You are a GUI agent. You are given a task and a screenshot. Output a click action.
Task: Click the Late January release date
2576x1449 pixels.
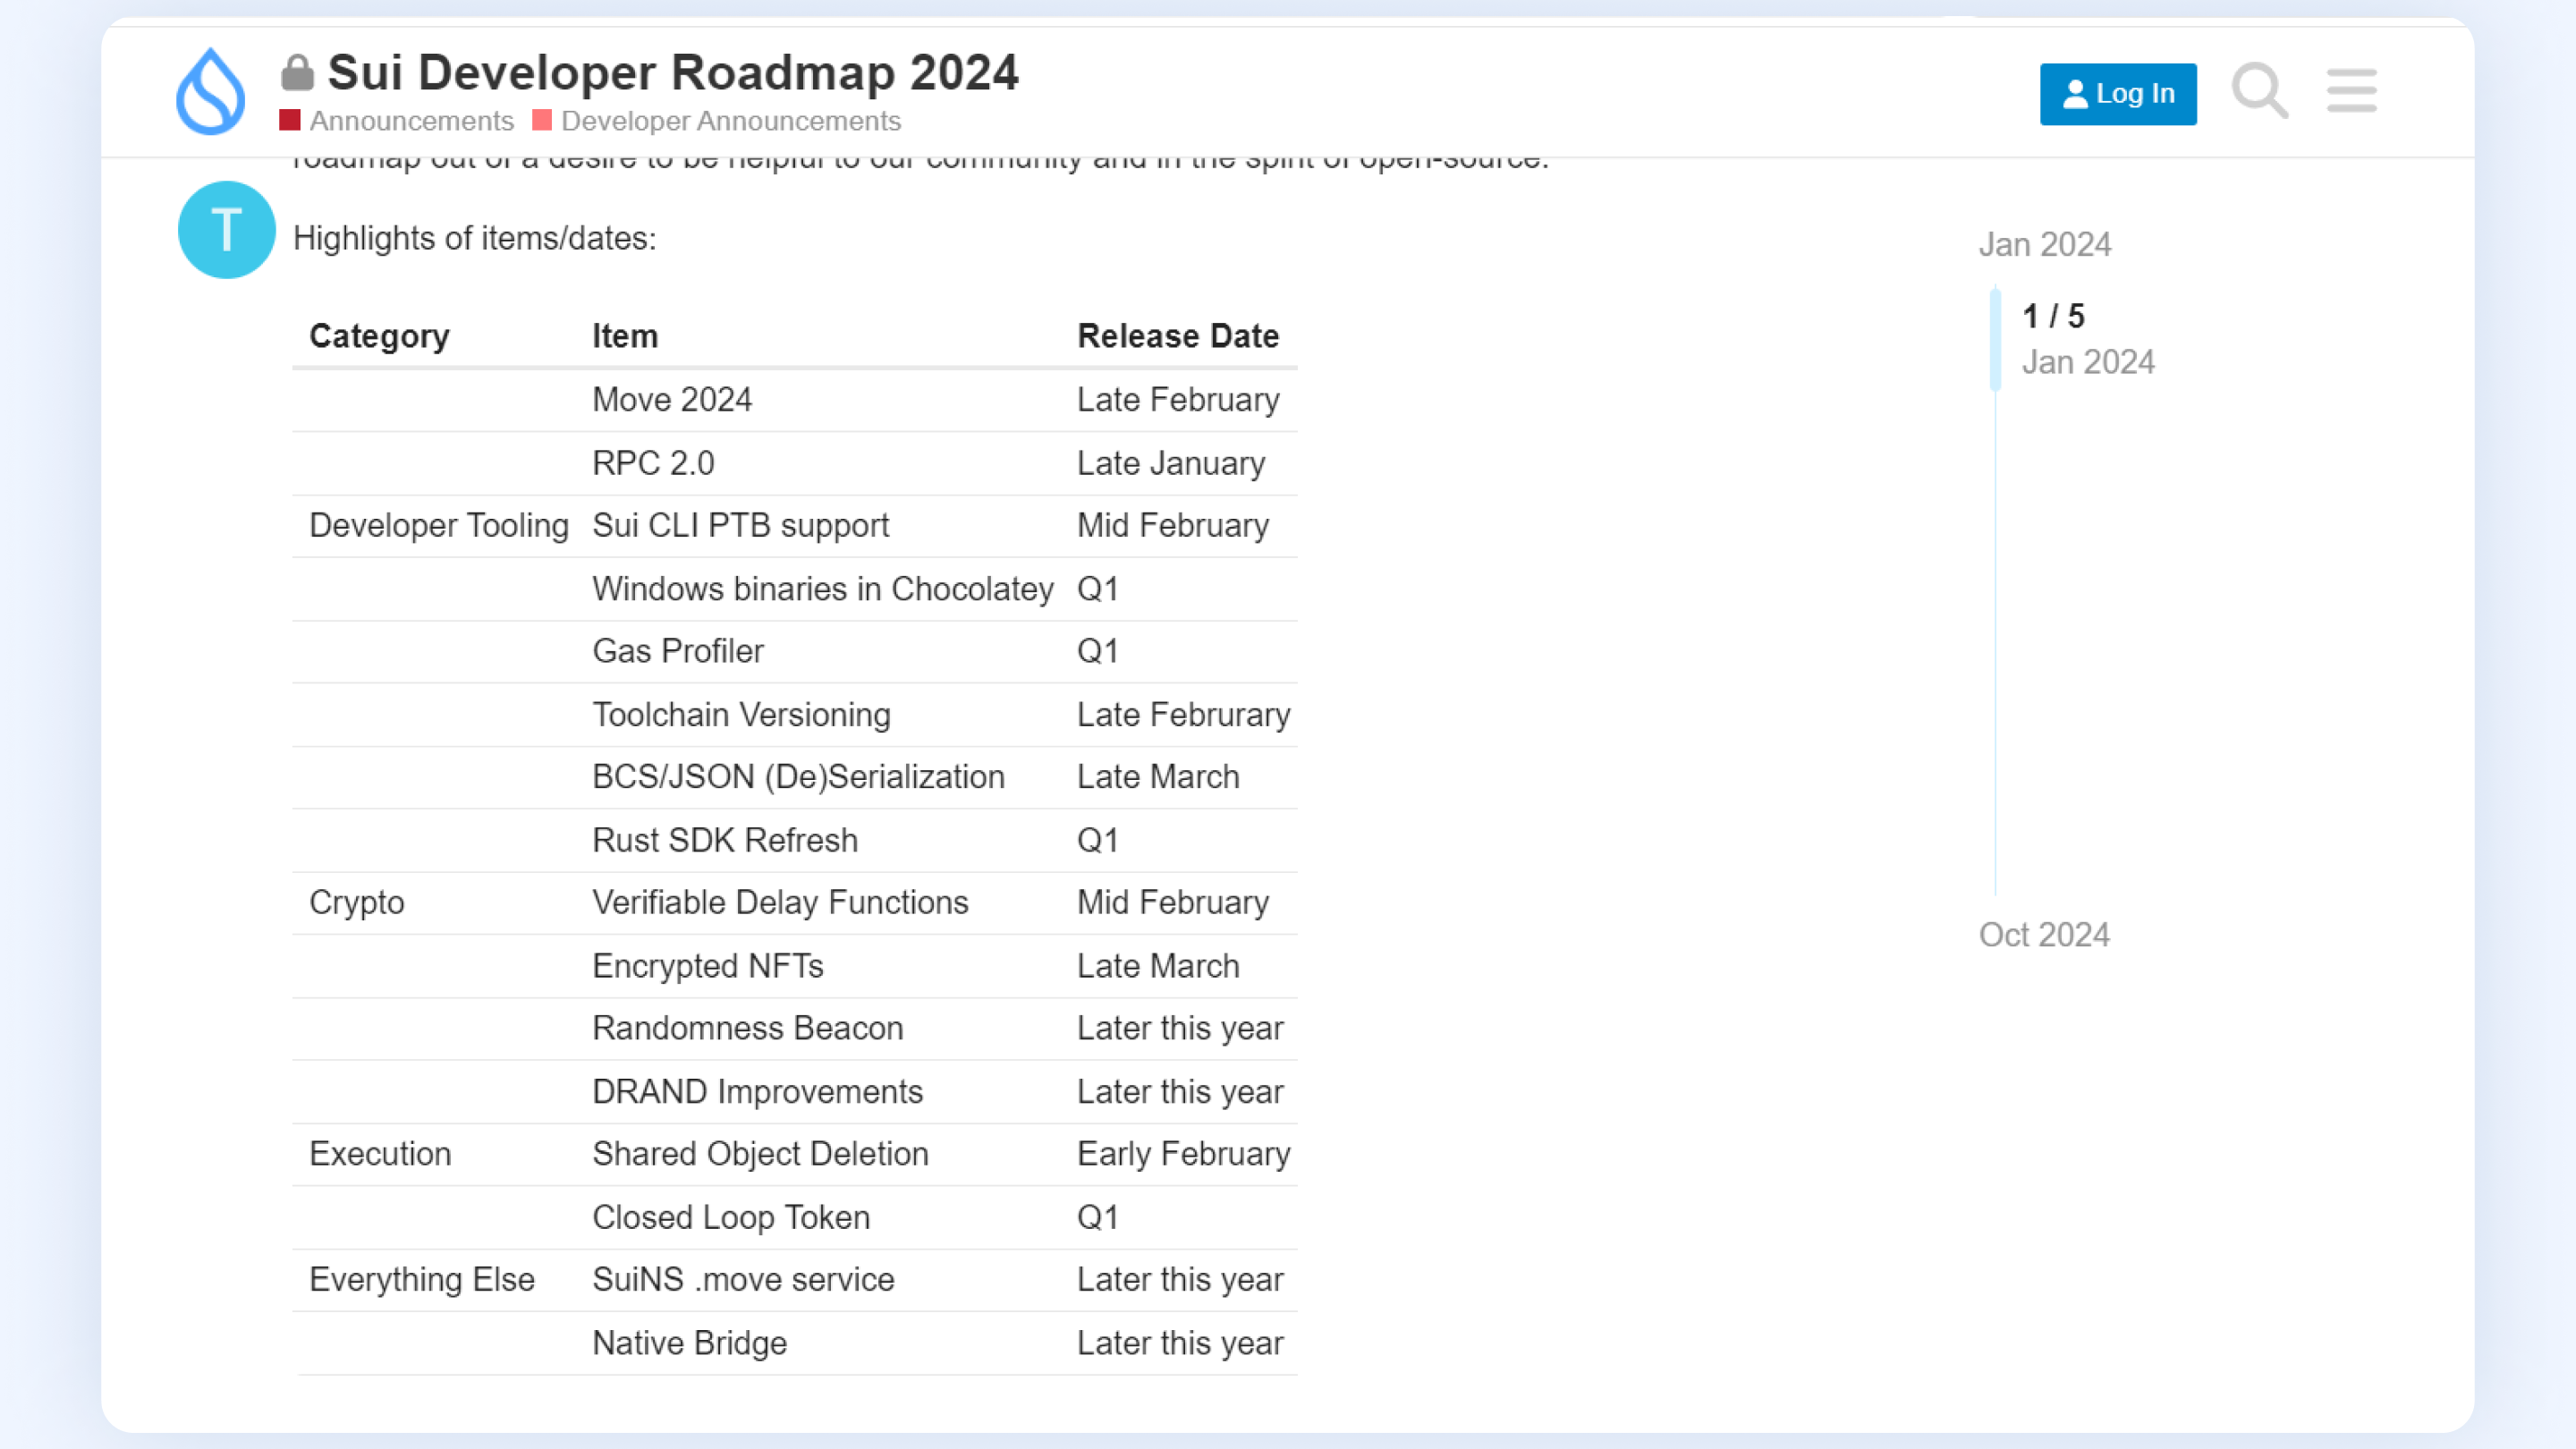tap(1171, 463)
